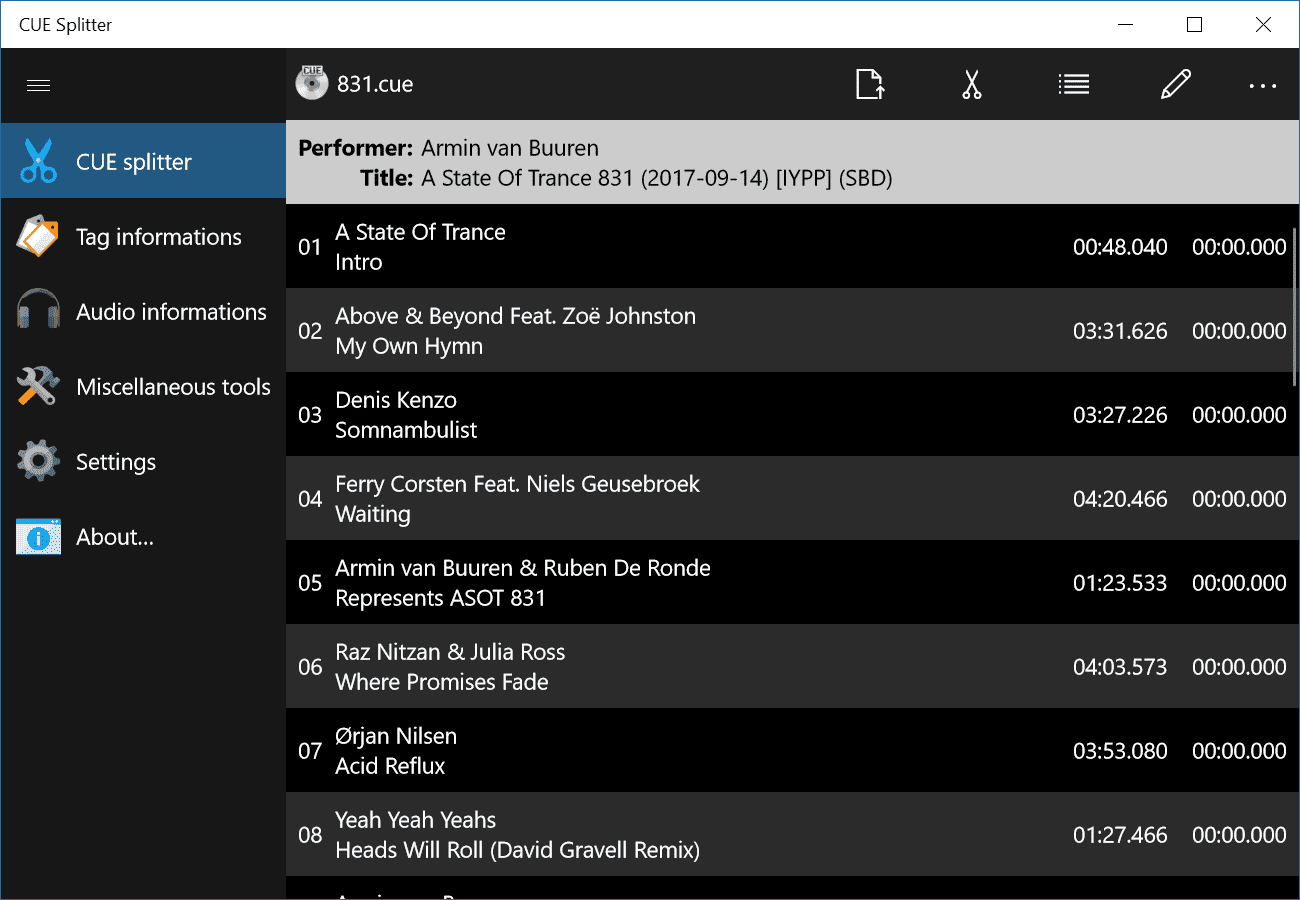The width and height of the screenshot is (1300, 900).
Task: Open the track list view icon
Action: pos(1074,85)
